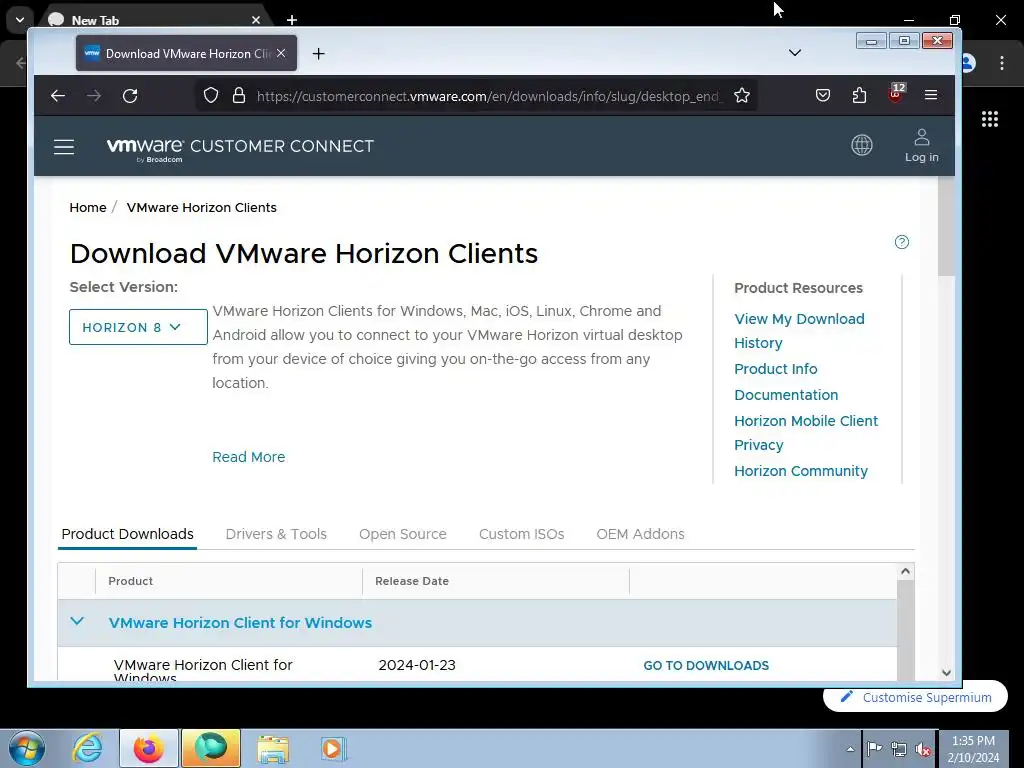The width and height of the screenshot is (1024, 768).
Task: Launch Internet Explorer from taskbar
Action: pos(88,748)
